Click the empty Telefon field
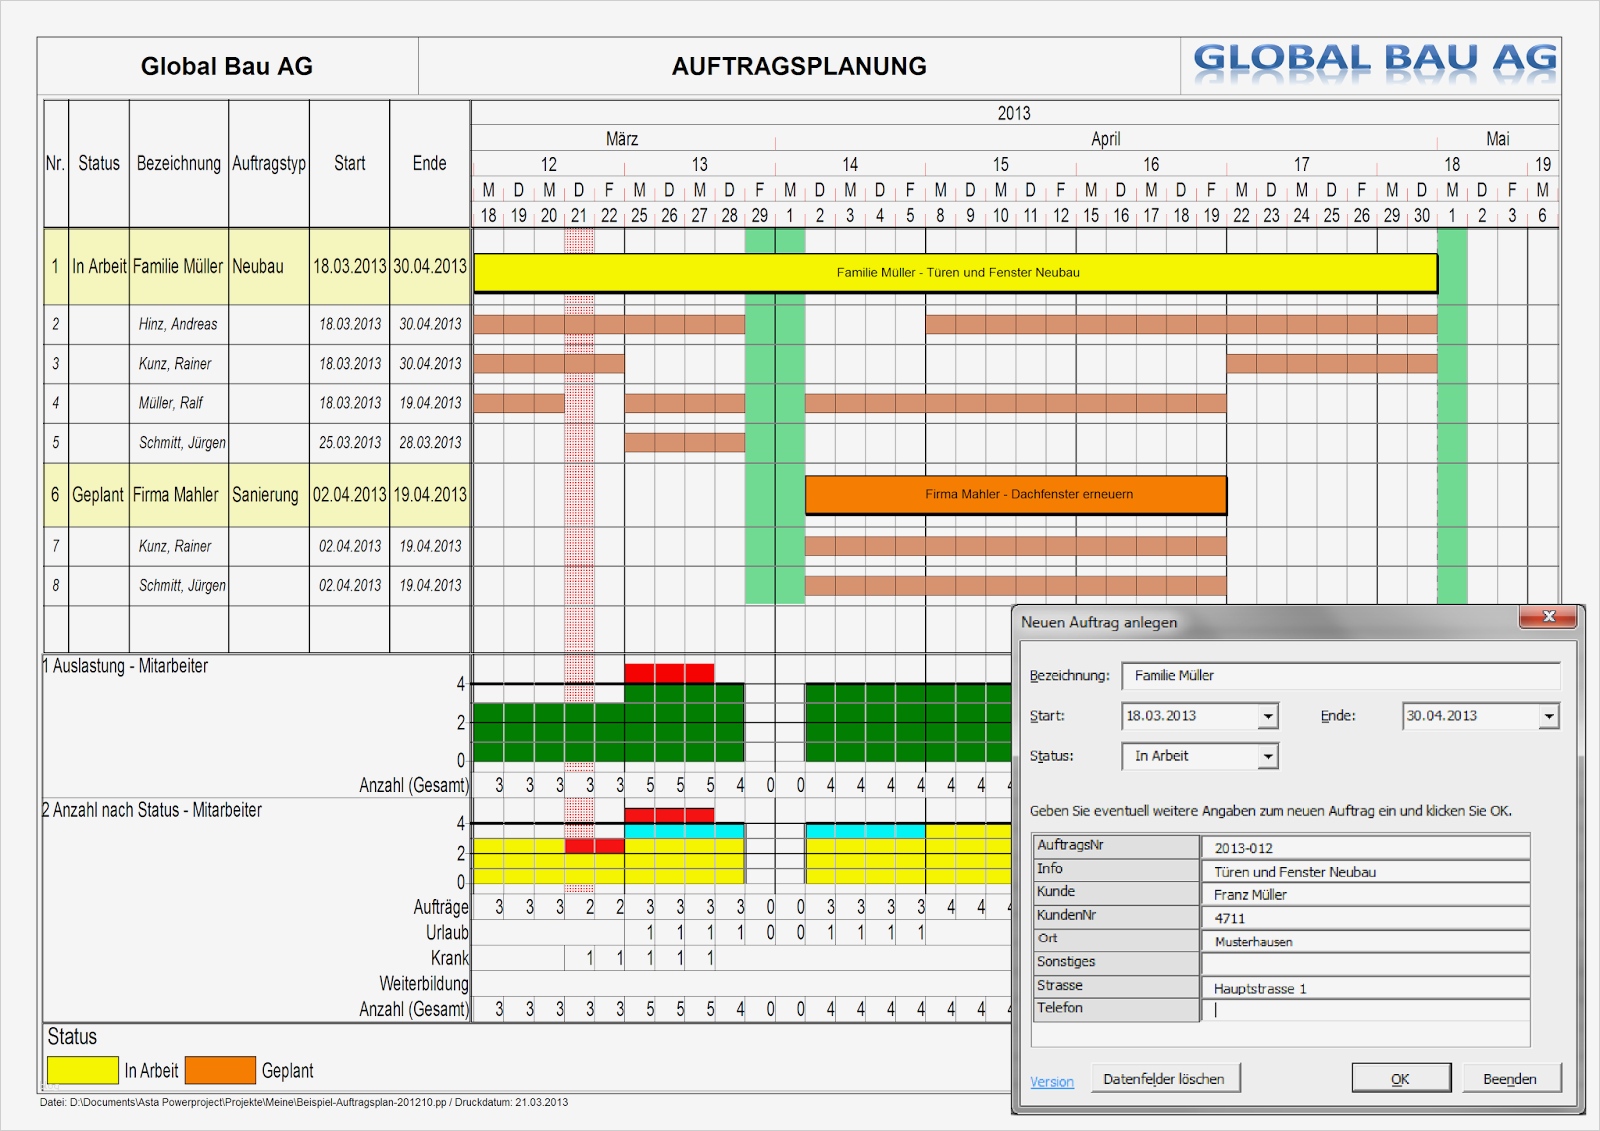The width and height of the screenshot is (1600, 1131). tap(1365, 1011)
